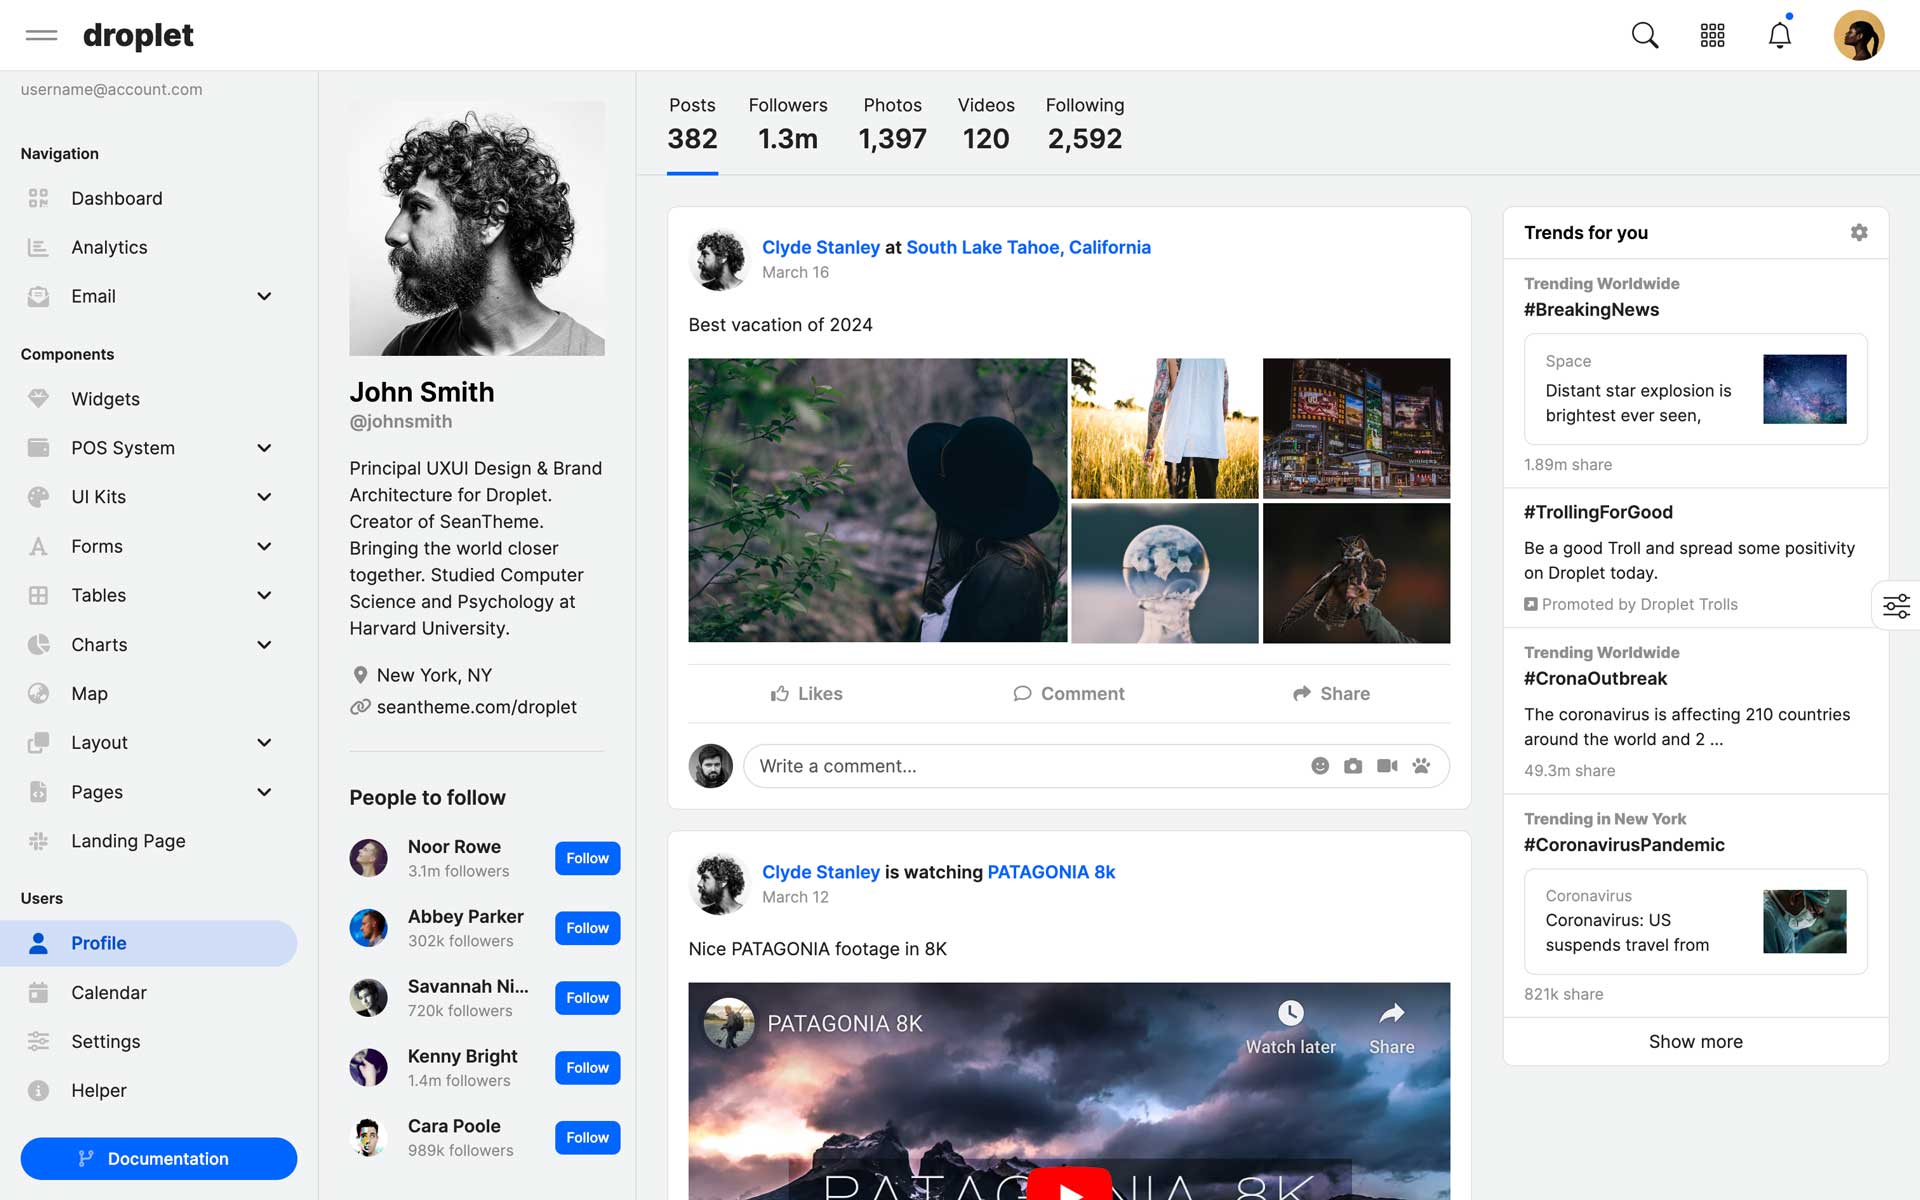The image size is (1920, 1200).
Task: Click Watch later on PATAGONIA video
Action: (x=1290, y=1028)
